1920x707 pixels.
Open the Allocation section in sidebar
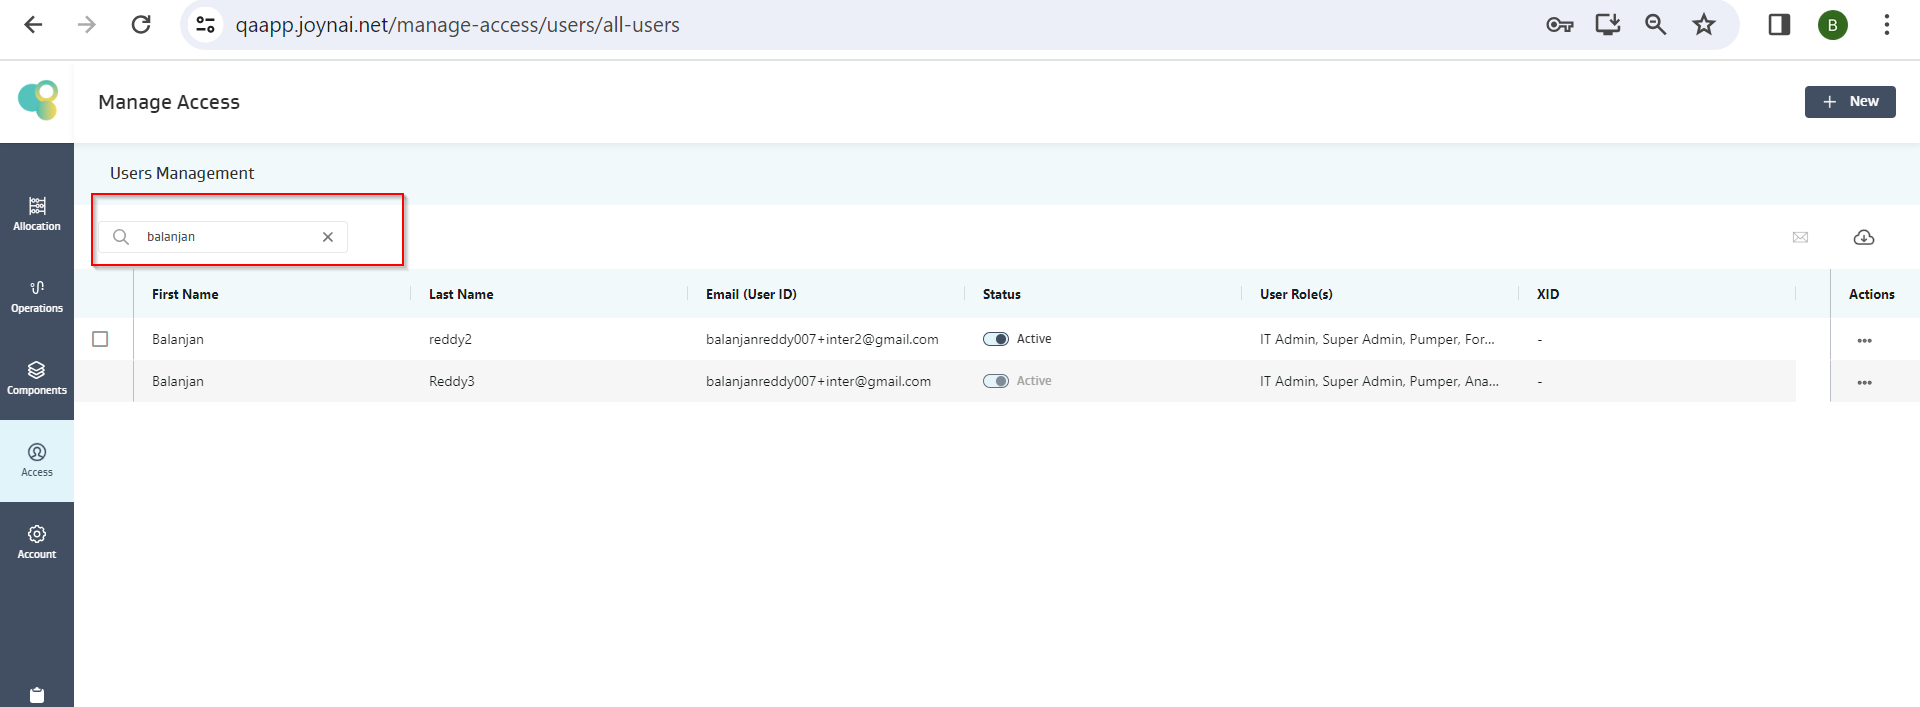[x=37, y=214]
